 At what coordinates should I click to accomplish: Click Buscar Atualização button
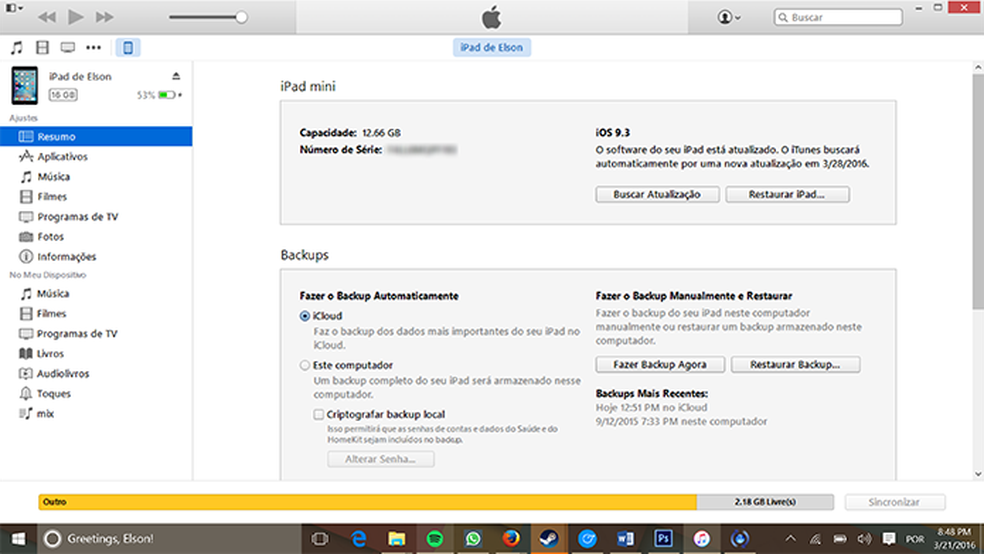(x=657, y=194)
